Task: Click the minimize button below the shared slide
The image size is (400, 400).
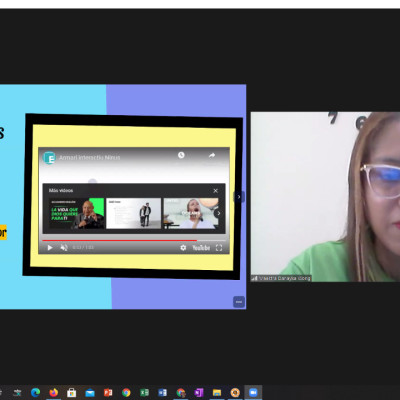Action: coord(239,302)
